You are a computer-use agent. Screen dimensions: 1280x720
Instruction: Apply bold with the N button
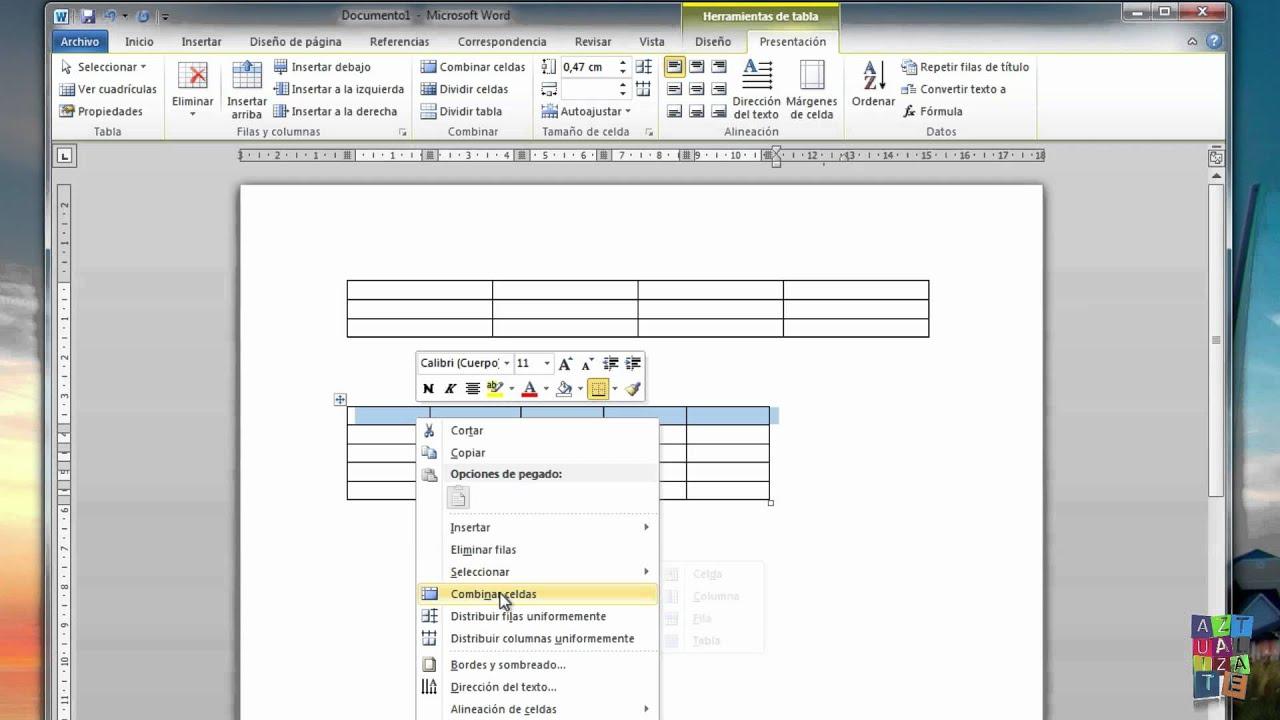point(428,388)
